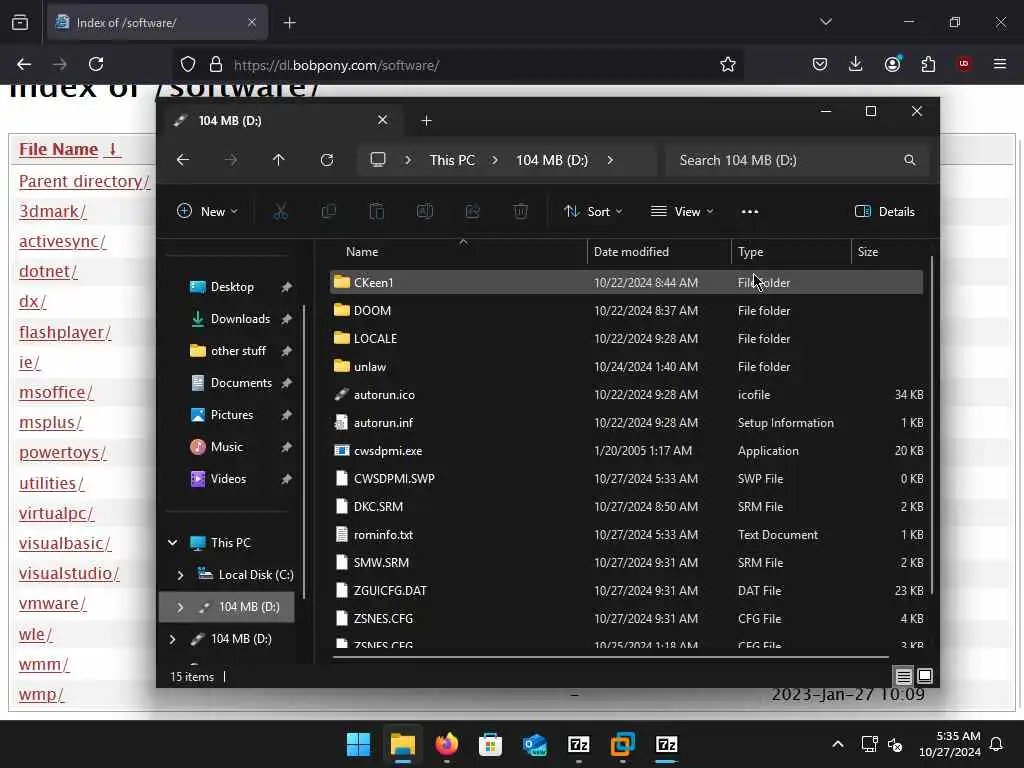Viewport: 1024px width, 768px height.
Task: Click the search magnifier in Explorer
Action: click(910, 160)
